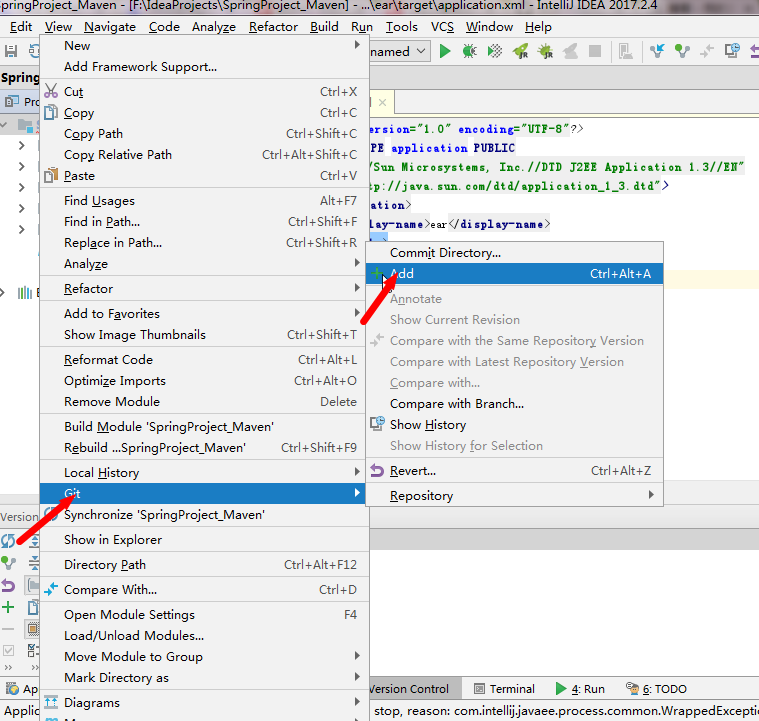Click the Cut scissors icon in context menu
Viewport: 759px width, 721px height.
pyautogui.click(x=51, y=91)
